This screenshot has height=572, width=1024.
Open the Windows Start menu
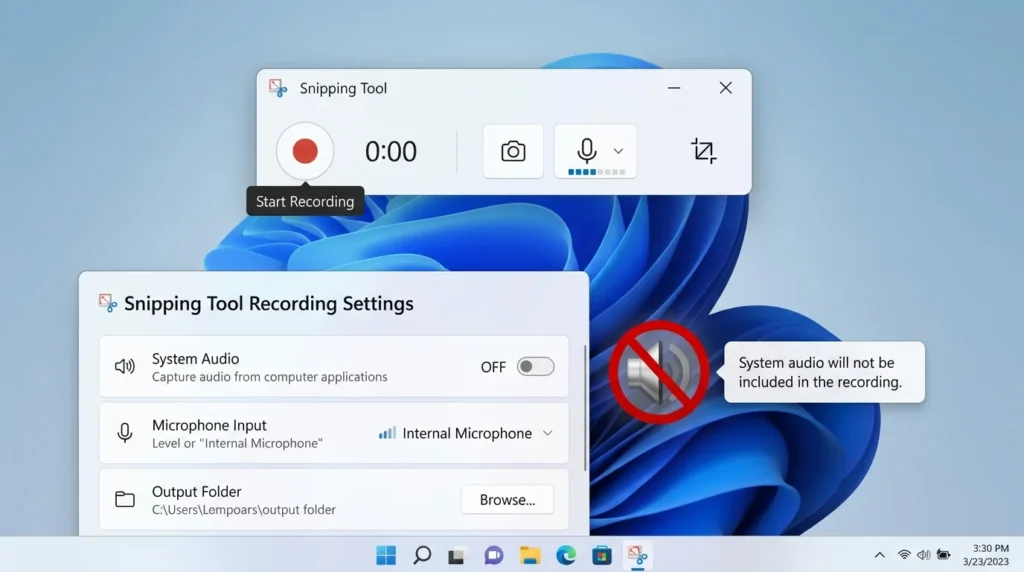coord(386,555)
